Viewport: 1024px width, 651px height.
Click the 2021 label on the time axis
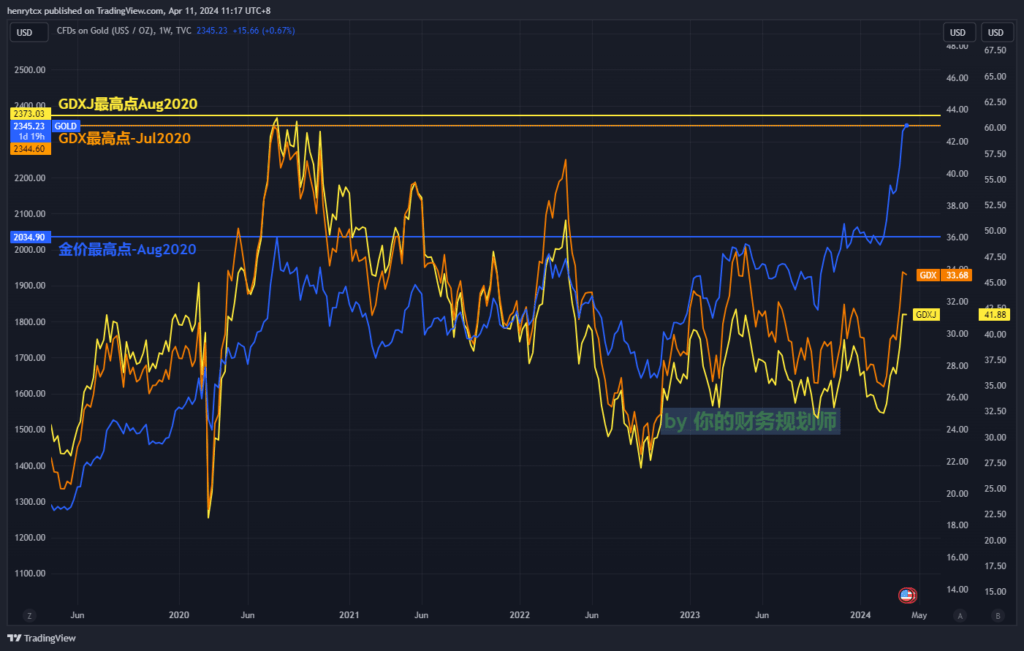coord(349,615)
